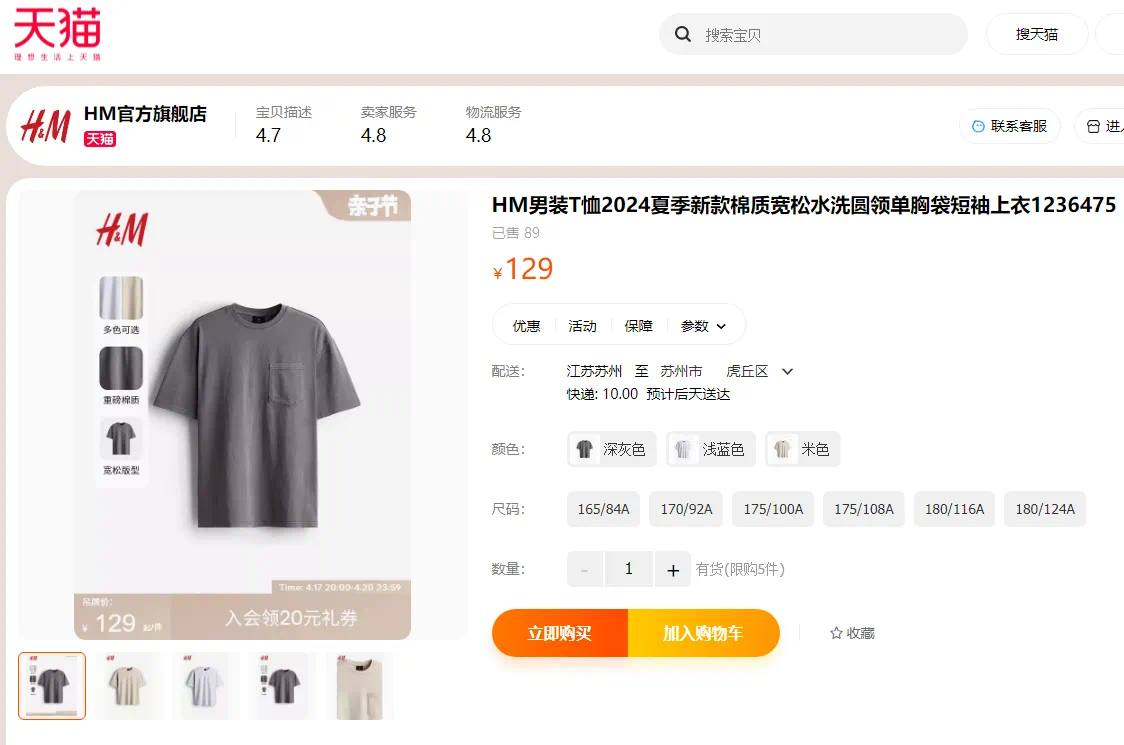
Task: Increase quantity with plus button
Action: click(x=672, y=569)
